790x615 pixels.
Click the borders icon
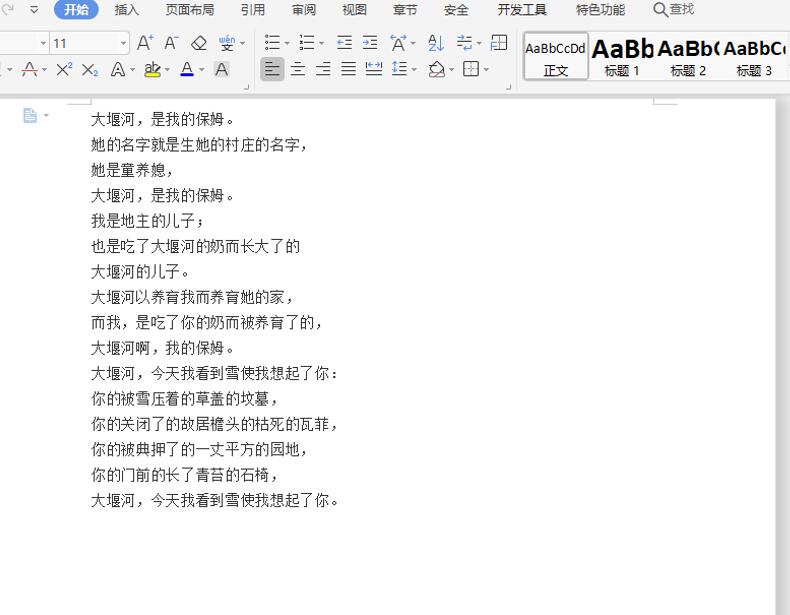[x=471, y=69]
